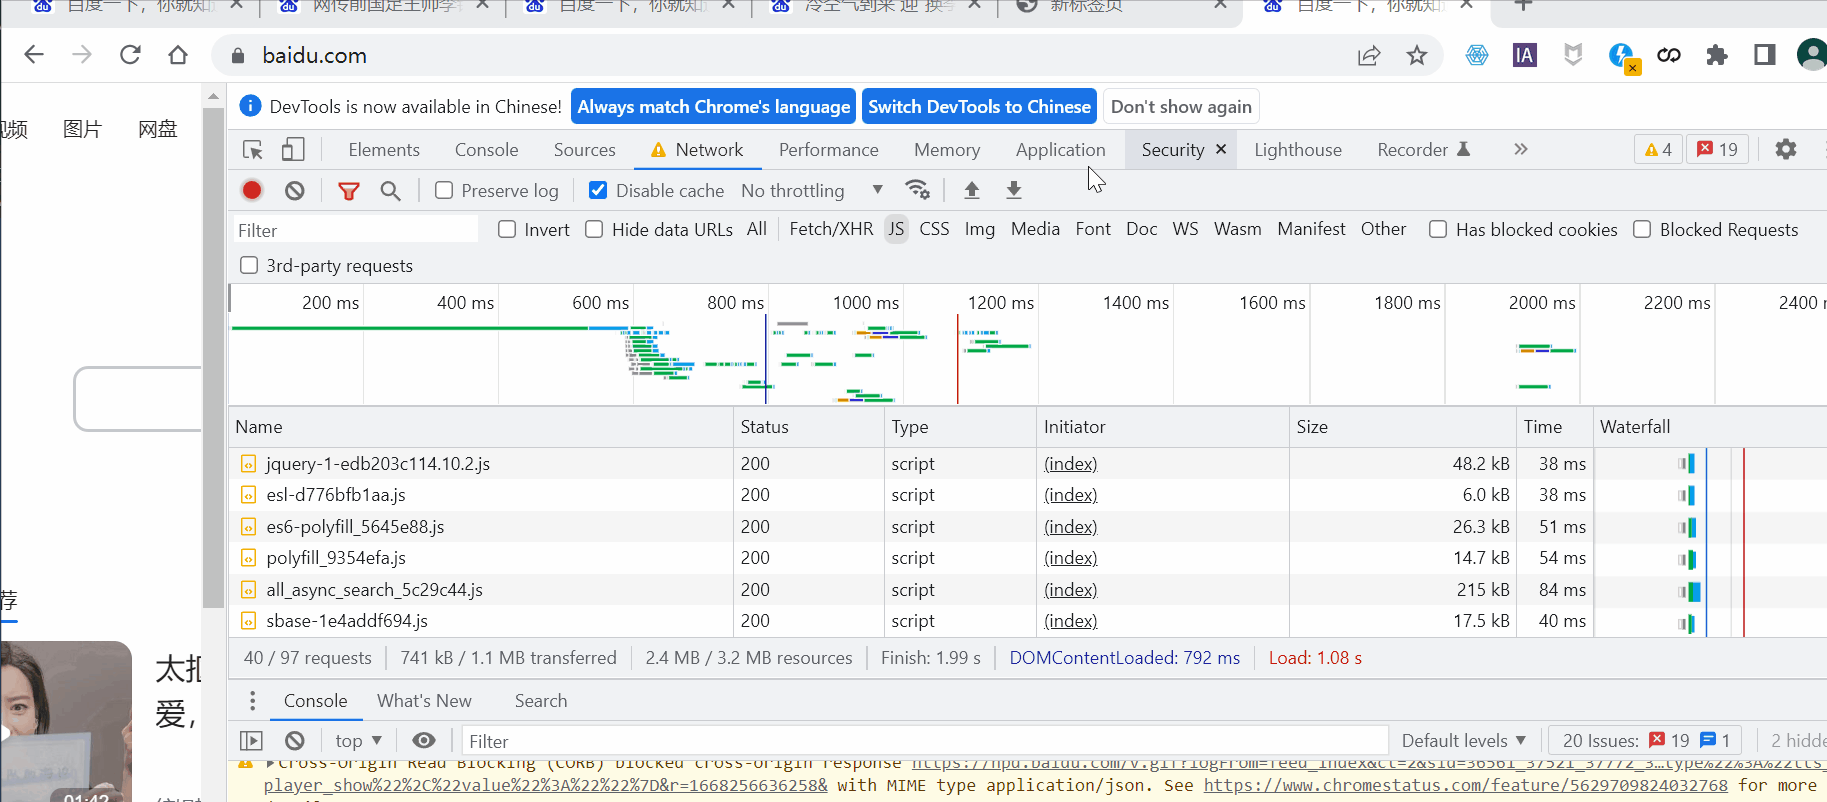Check Has blocked cookies checkbox
This screenshot has width=1827, height=802.
(x=1438, y=229)
